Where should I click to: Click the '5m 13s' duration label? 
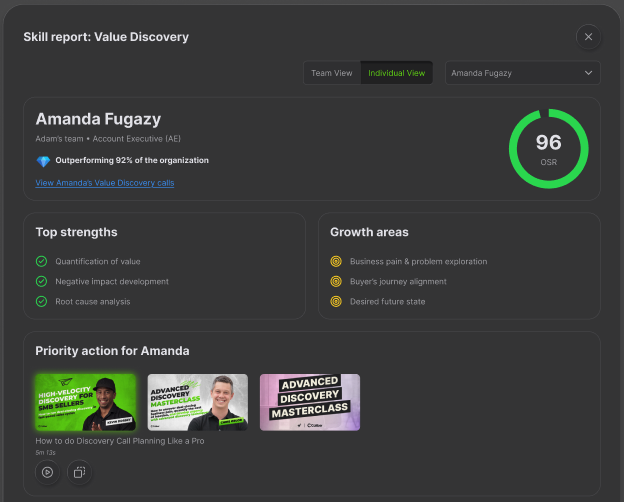click(x=45, y=452)
